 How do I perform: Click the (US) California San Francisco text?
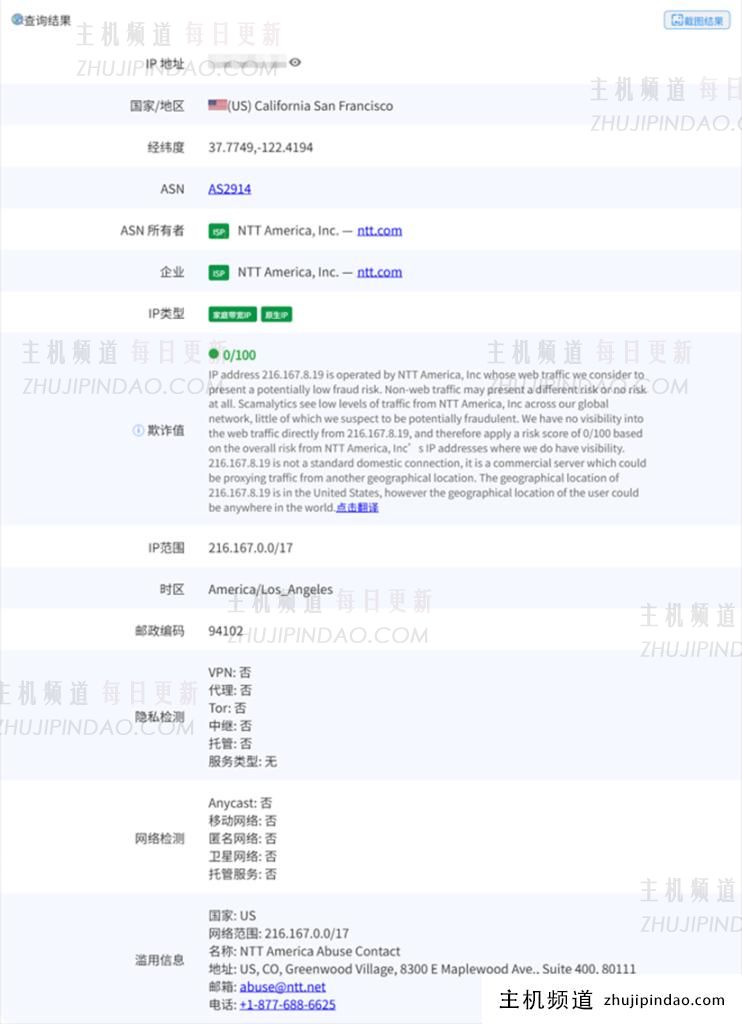[x=310, y=106]
